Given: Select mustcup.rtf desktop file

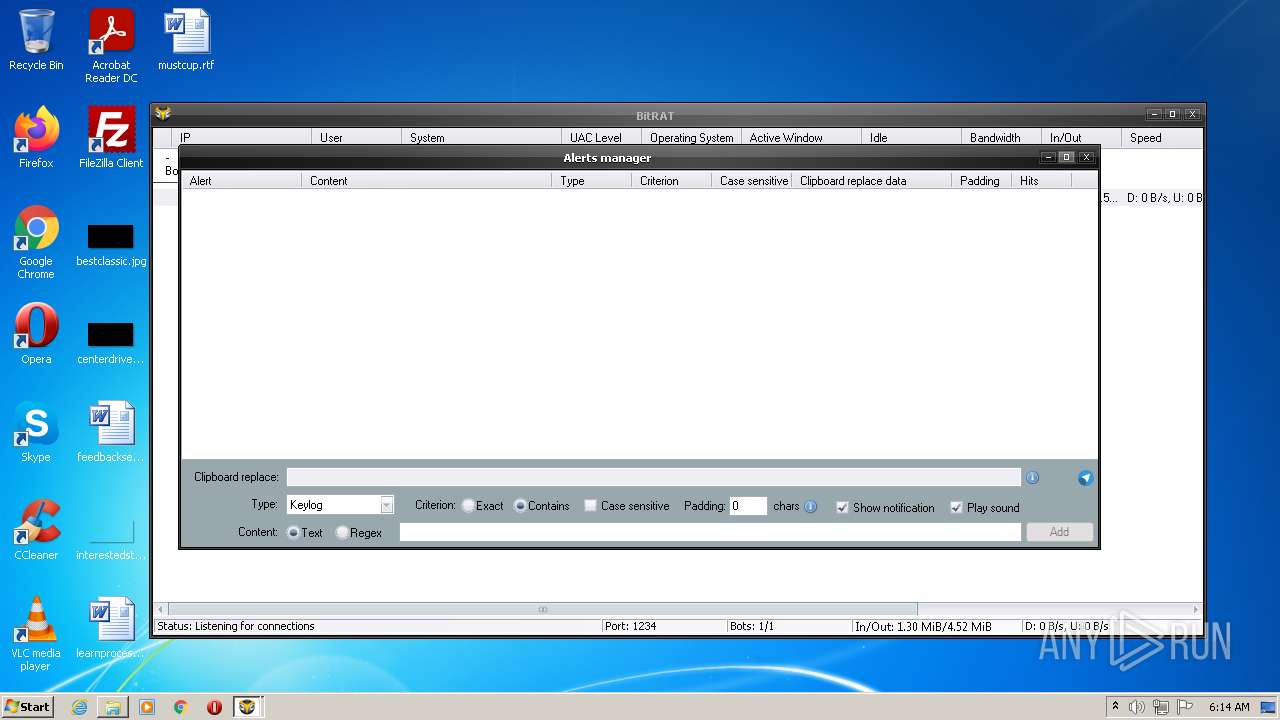Looking at the screenshot, I should [186, 40].
